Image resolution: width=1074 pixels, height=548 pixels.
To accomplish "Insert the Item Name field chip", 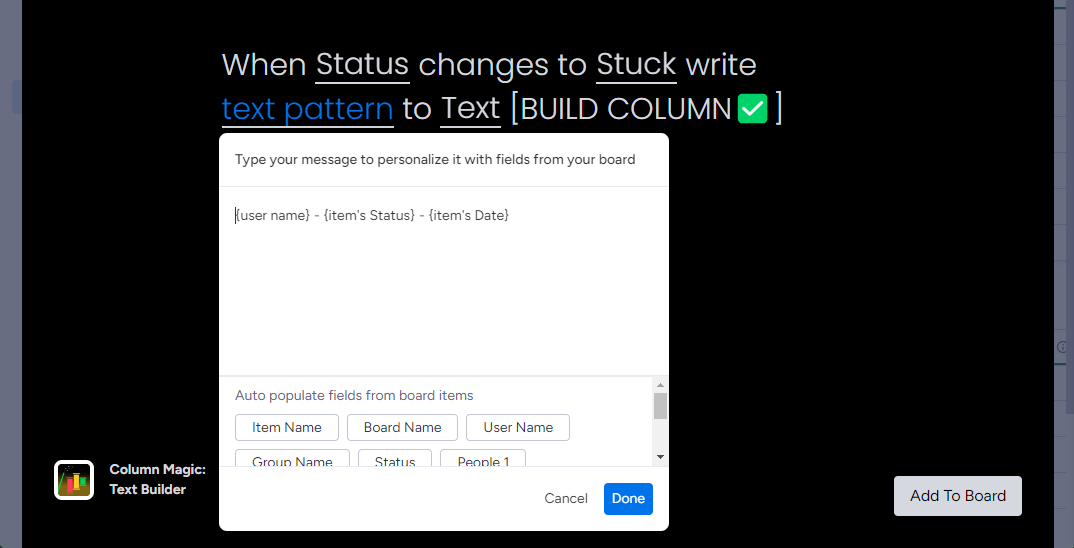I will pyautogui.click(x=287, y=427).
